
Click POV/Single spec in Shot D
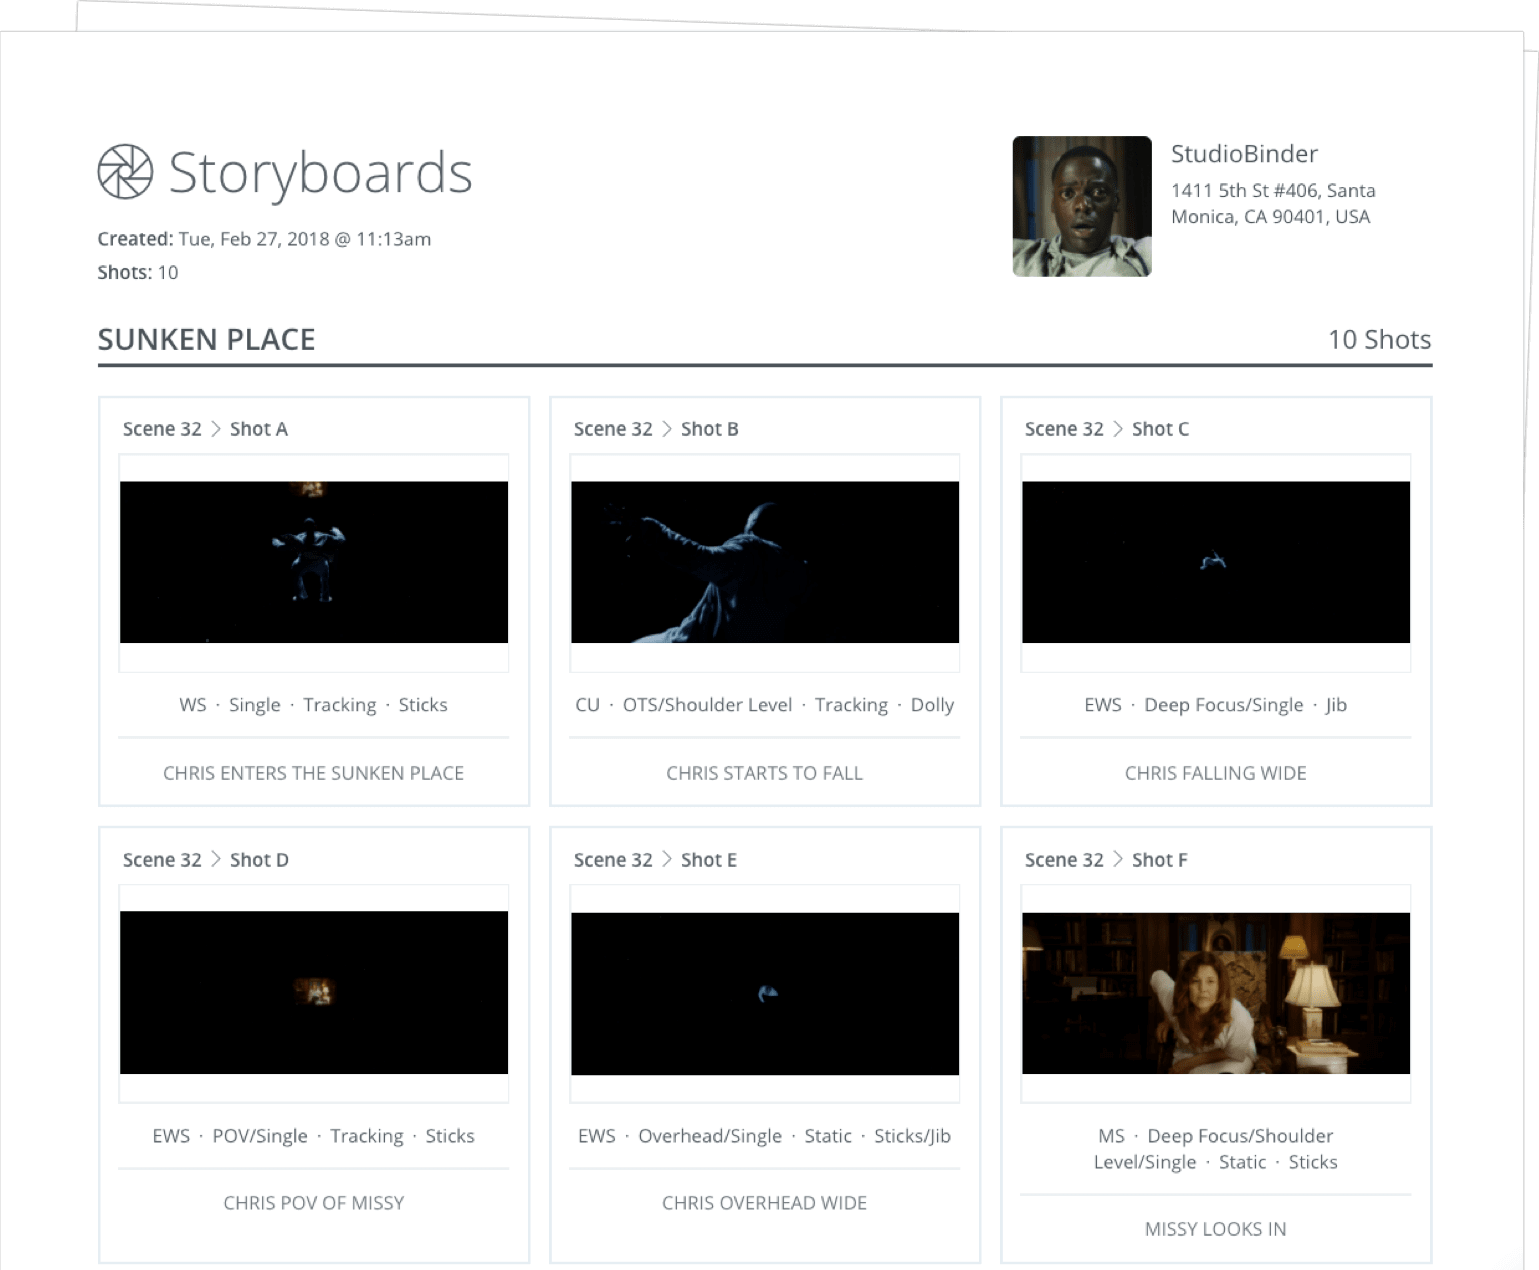pyautogui.click(x=260, y=1136)
